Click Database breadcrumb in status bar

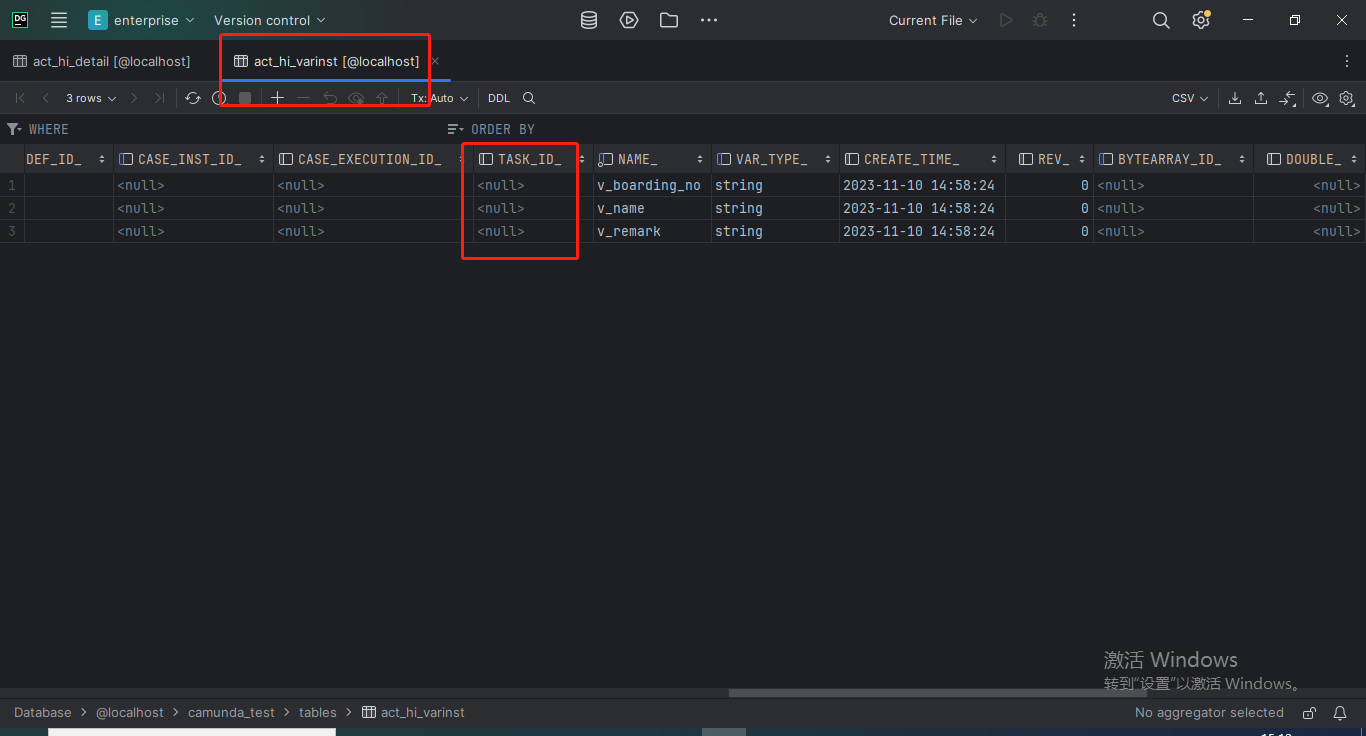coord(43,713)
